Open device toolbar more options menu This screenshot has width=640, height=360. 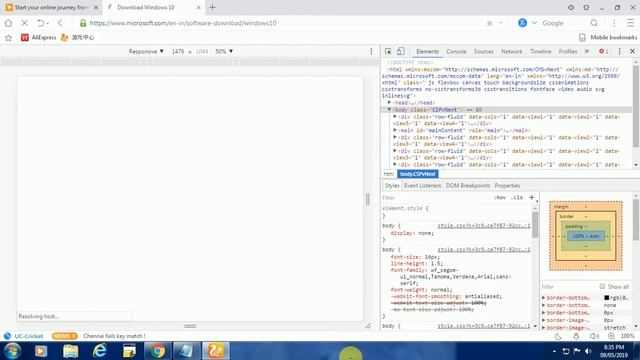click(x=371, y=51)
